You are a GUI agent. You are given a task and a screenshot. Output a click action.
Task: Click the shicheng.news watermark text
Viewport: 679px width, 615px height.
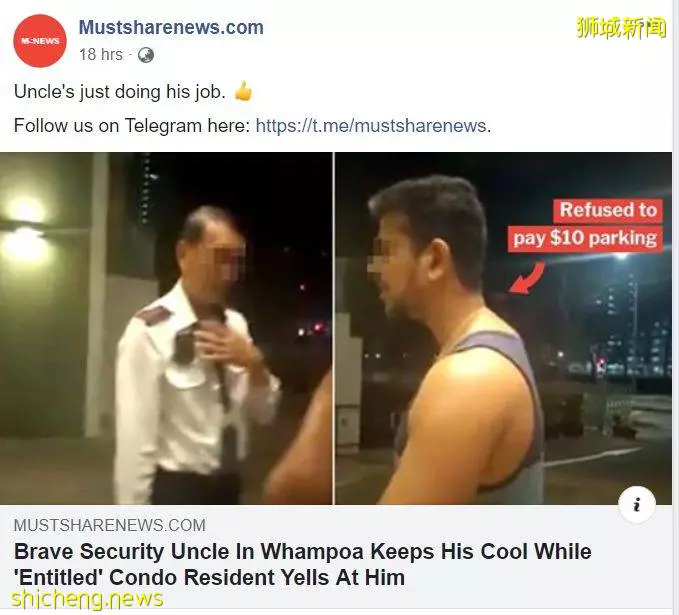[87, 599]
